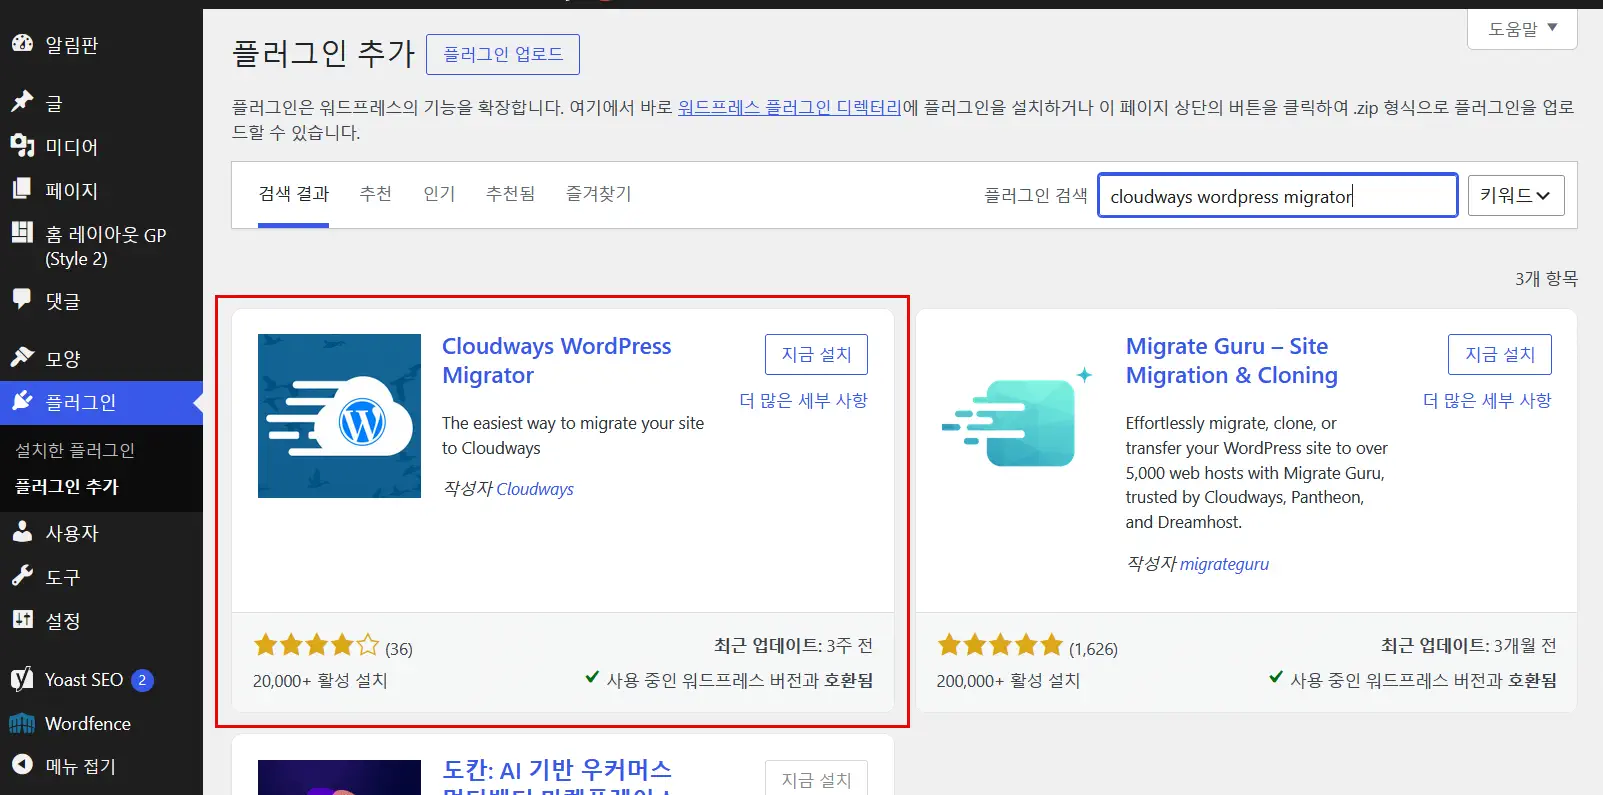Open 더 많은 세부 사항 for Migrate Guru

point(1487,400)
